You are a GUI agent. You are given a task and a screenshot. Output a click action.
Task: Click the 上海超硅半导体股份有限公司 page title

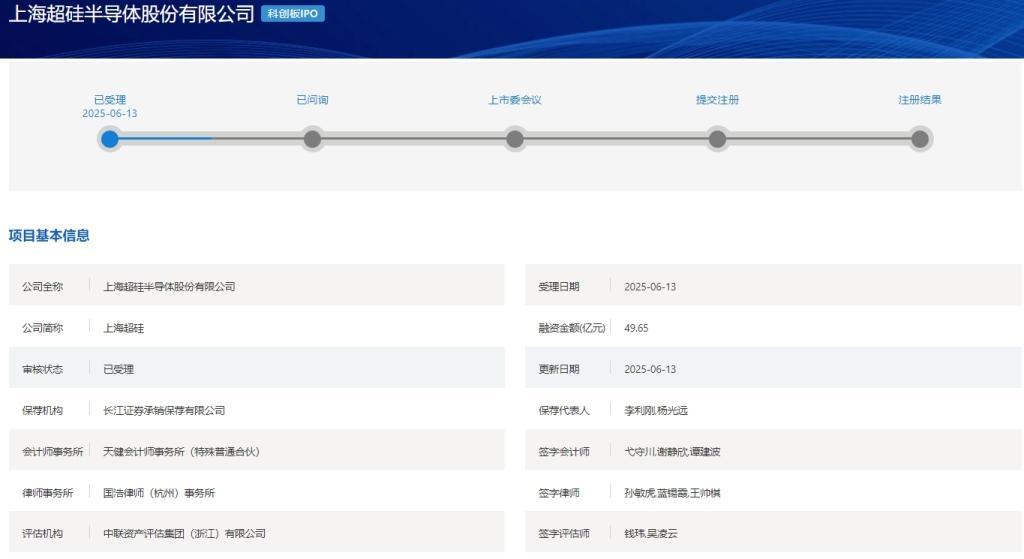tap(131, 15)
